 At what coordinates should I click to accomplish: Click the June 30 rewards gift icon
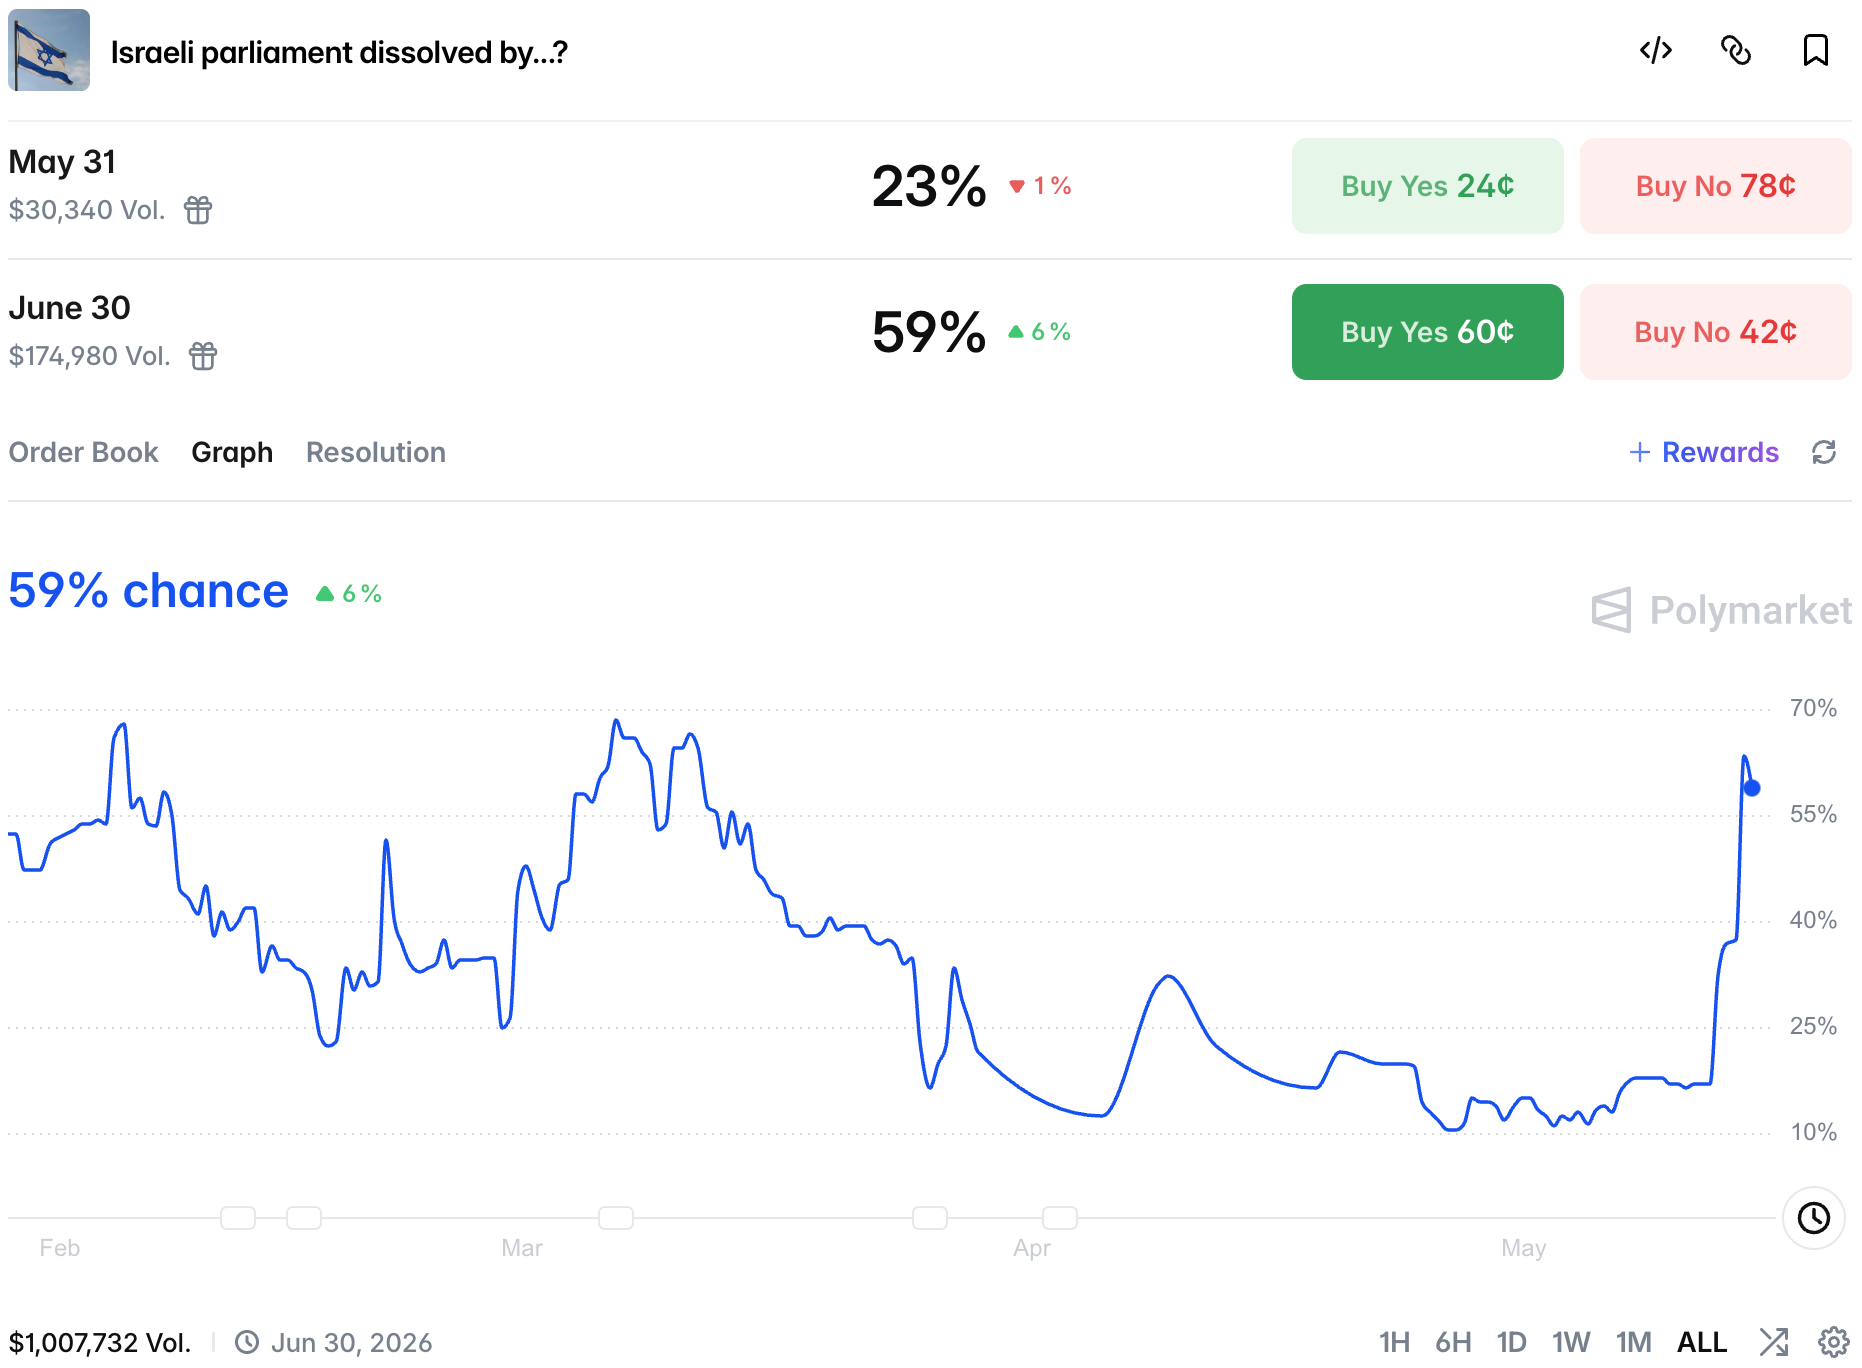(x=203, y=356)
